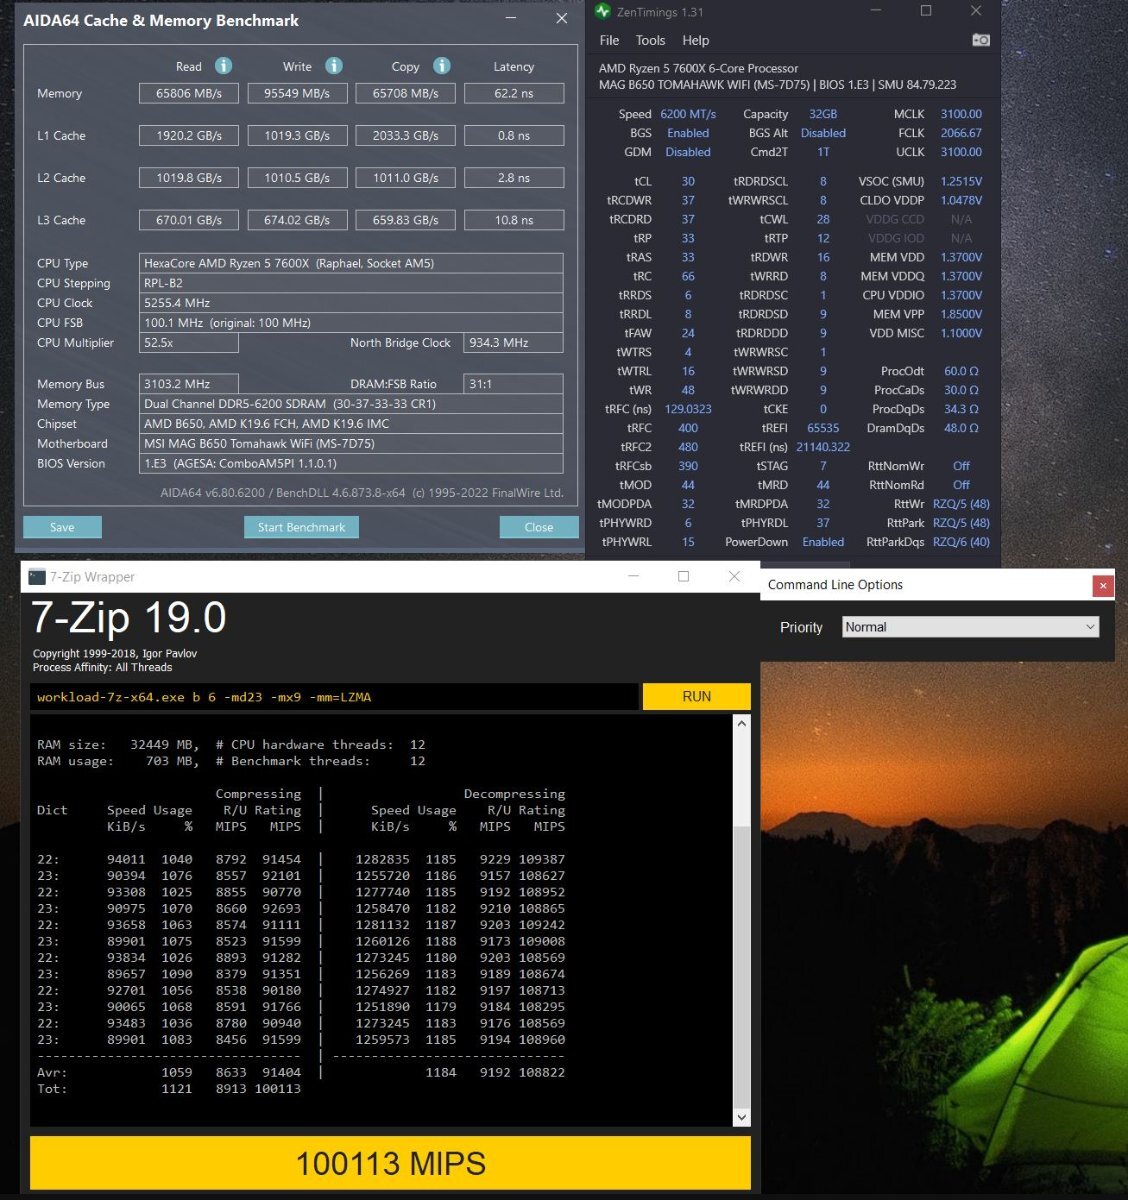
Task: Click the 100113 MIPS result banner
Action: click(390, 1164)
